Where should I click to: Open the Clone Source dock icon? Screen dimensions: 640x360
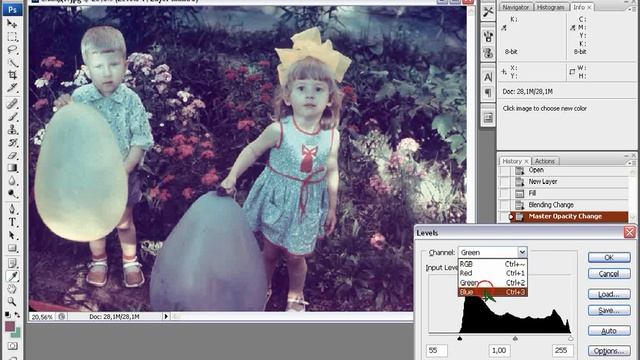(488, 53)
